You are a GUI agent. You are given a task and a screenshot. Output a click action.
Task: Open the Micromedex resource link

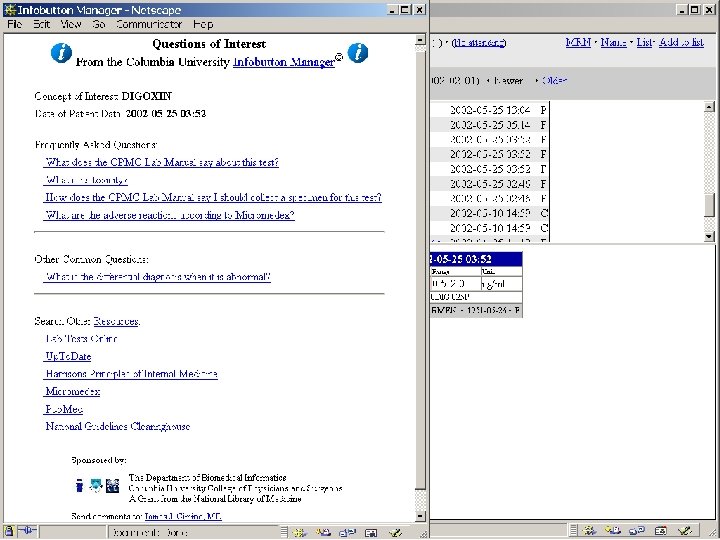(73, 392)
